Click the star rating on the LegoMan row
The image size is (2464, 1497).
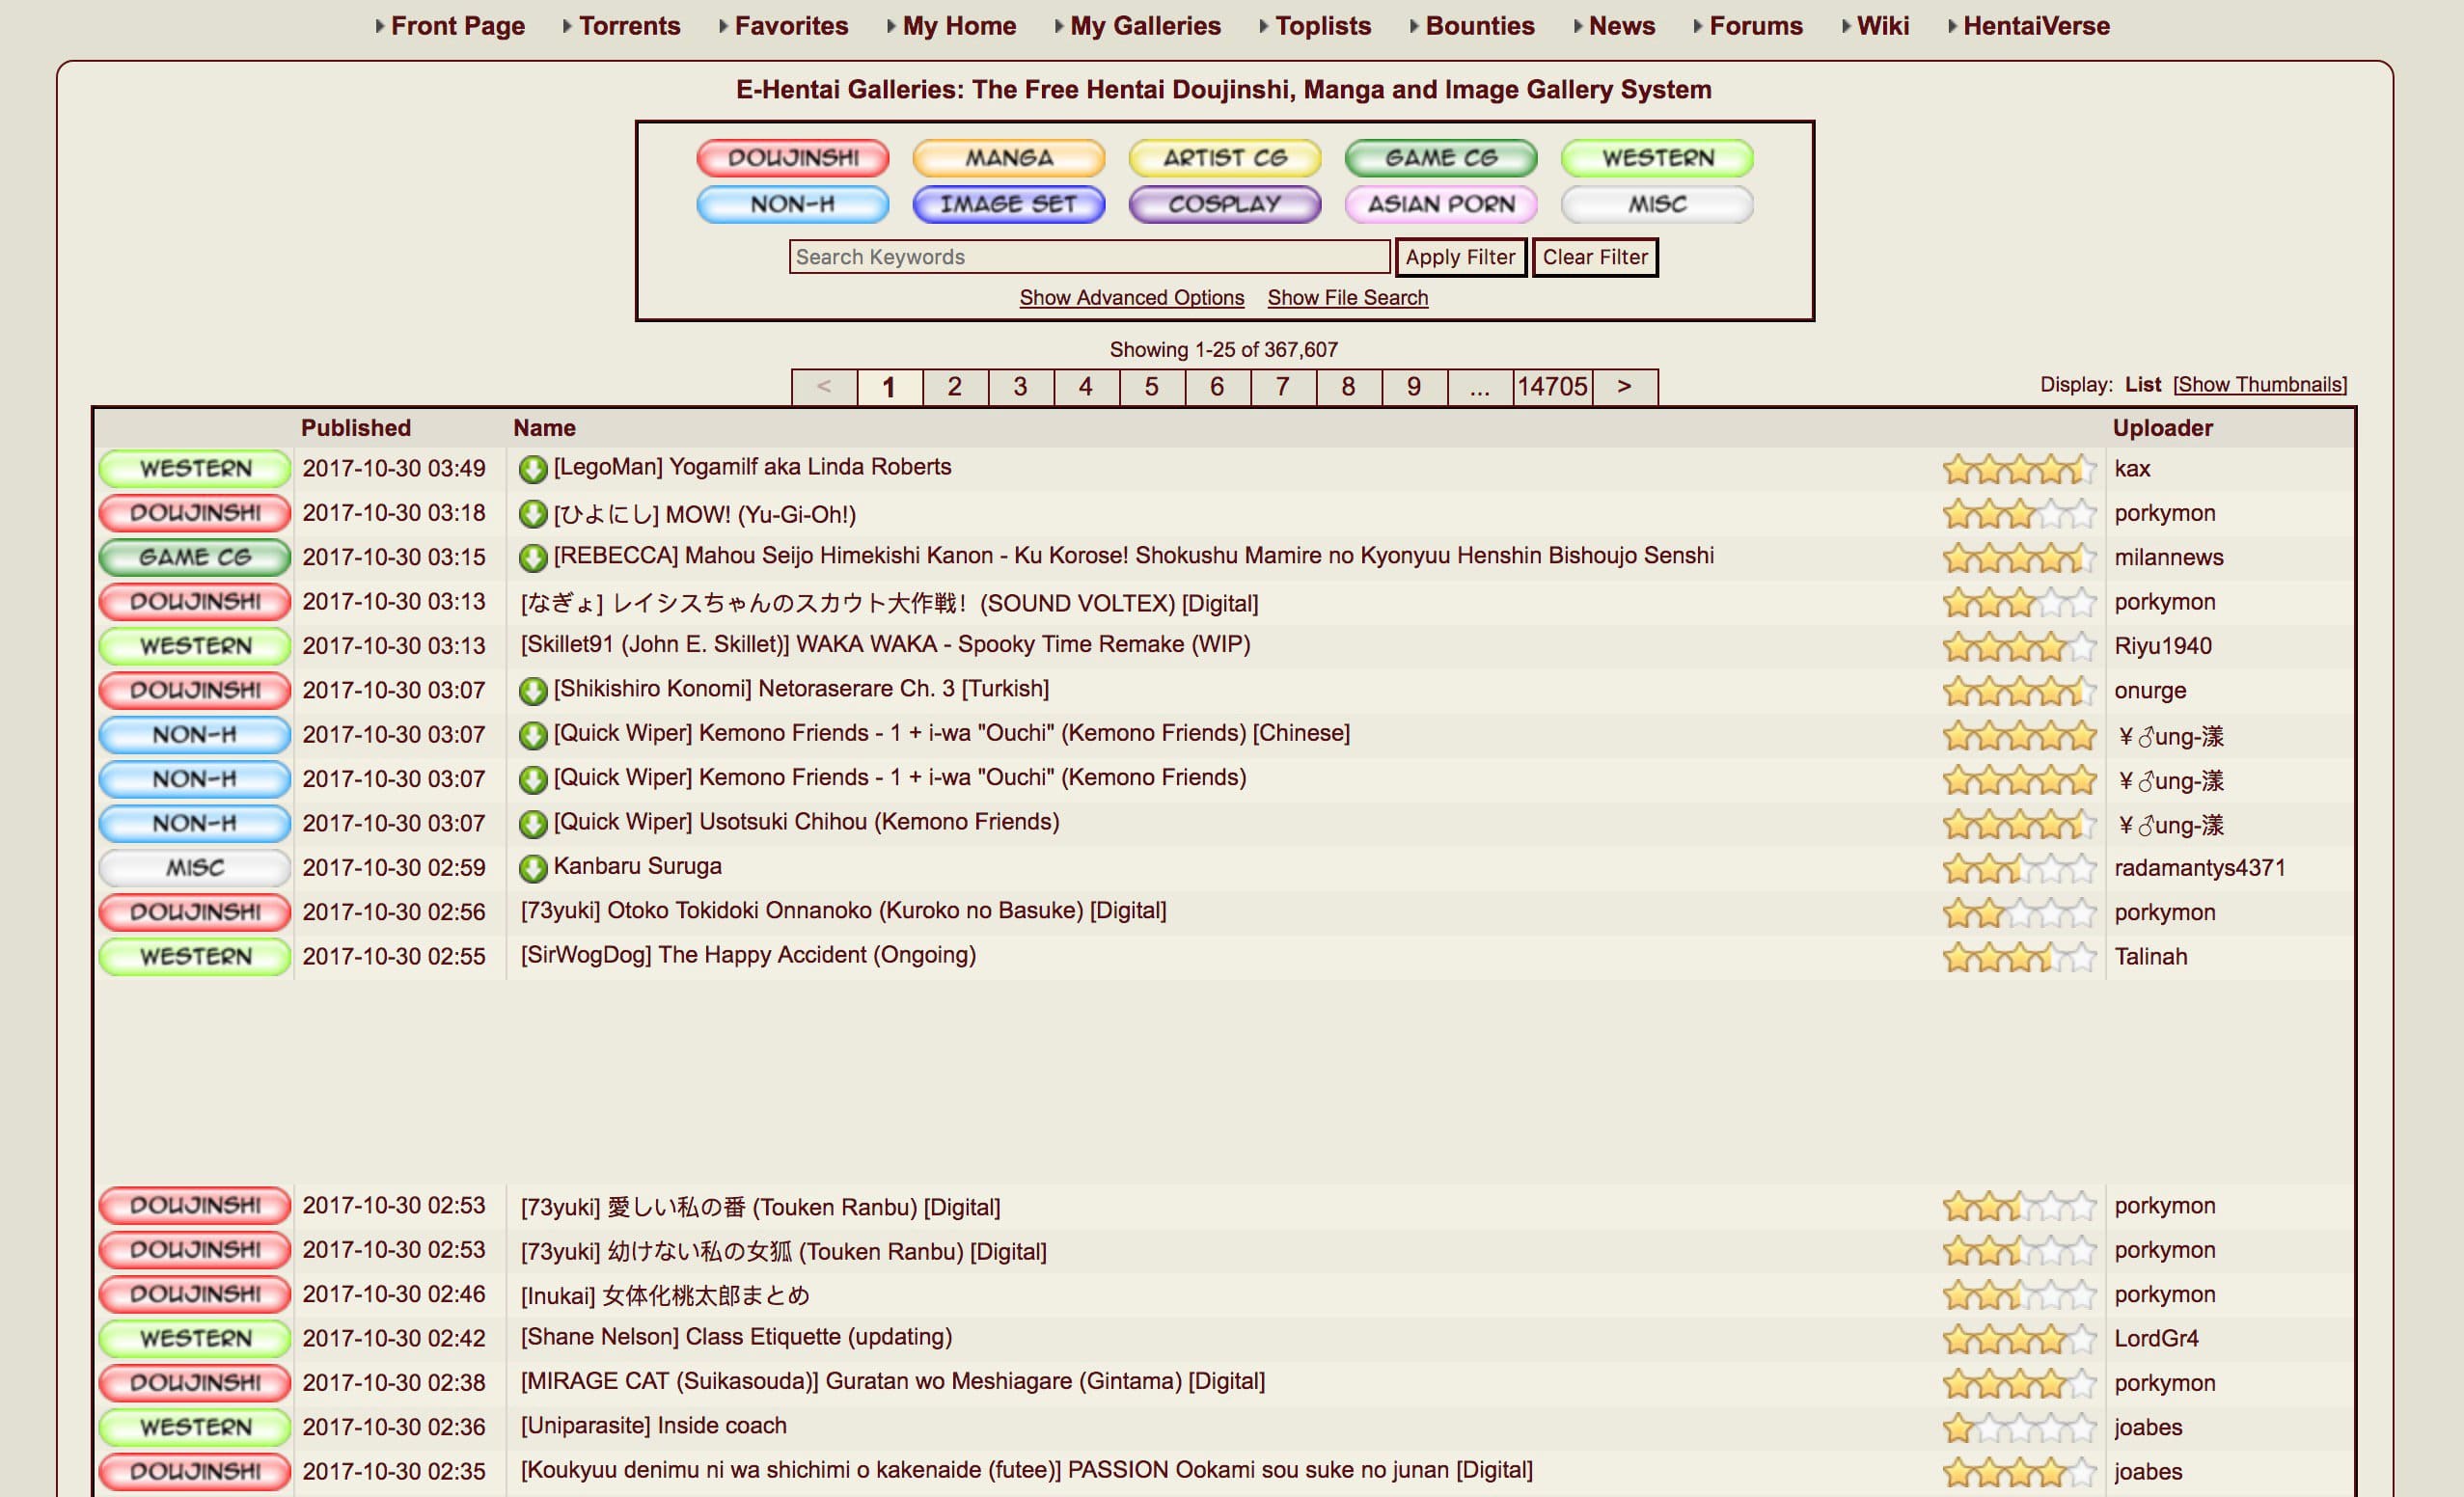pos(2019,468)
